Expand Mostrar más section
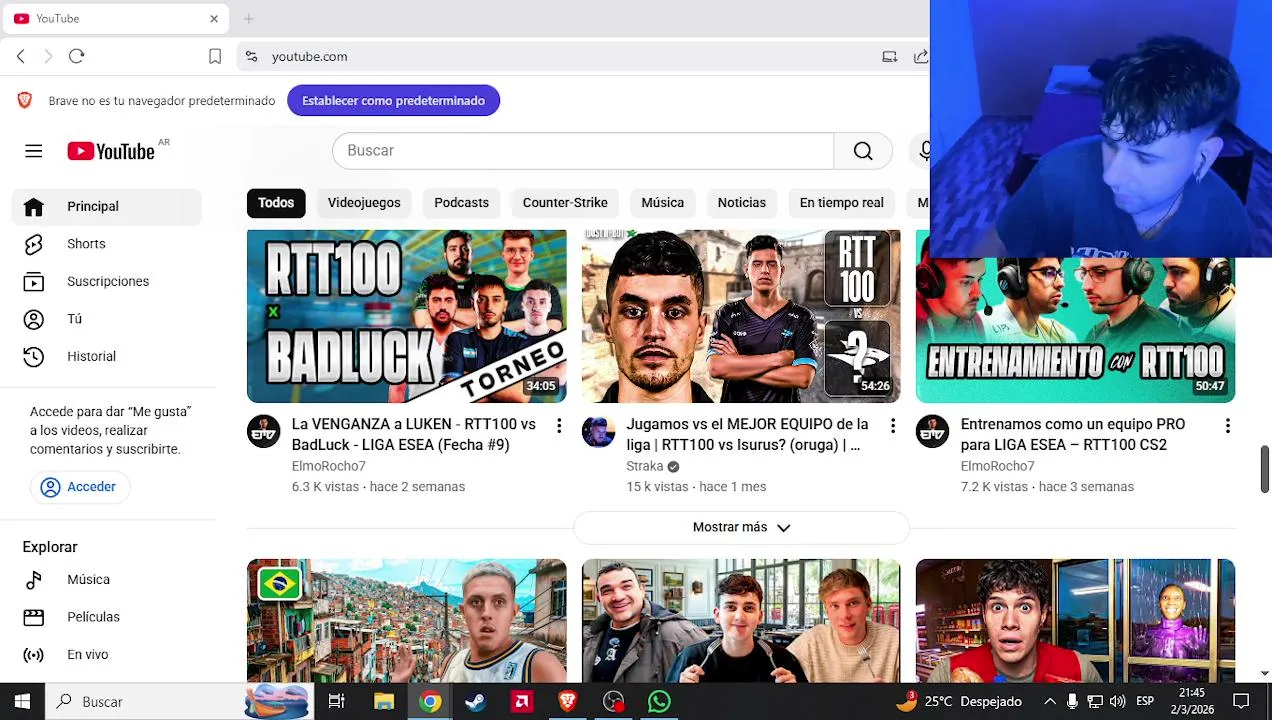Screen dimensions: 1272x720 [x=741, y=527]
